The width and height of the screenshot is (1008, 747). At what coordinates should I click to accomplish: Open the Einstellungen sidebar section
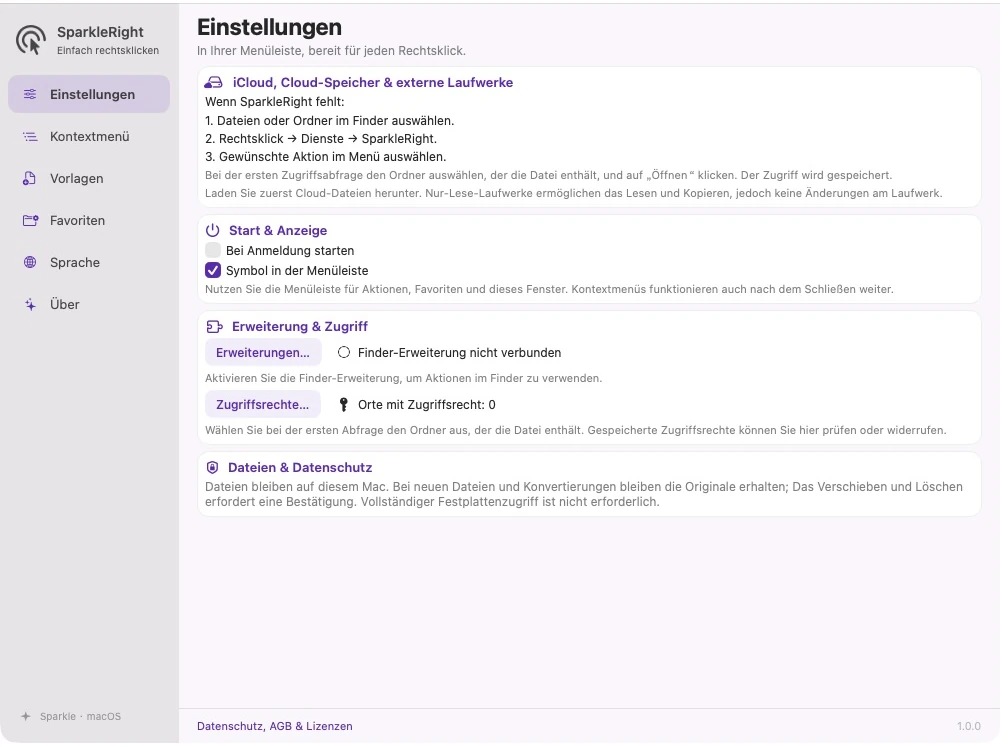click(x=89, y=94)
